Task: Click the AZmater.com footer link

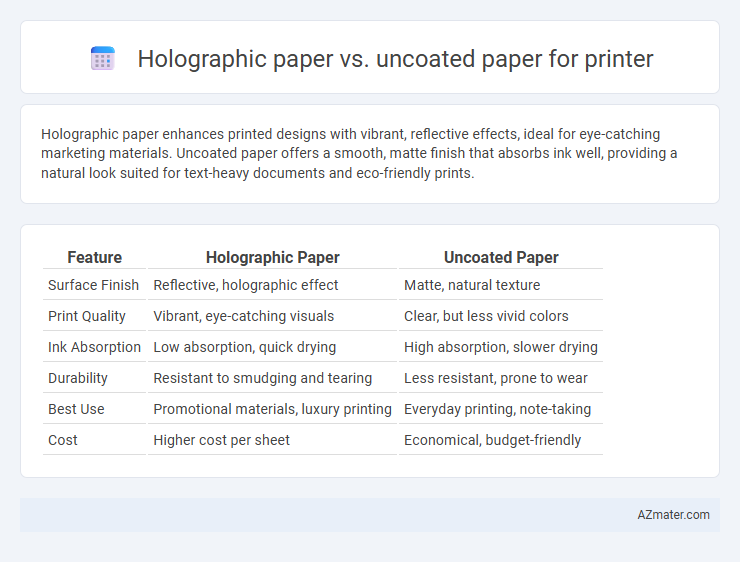Action: (x=673, y=514)
